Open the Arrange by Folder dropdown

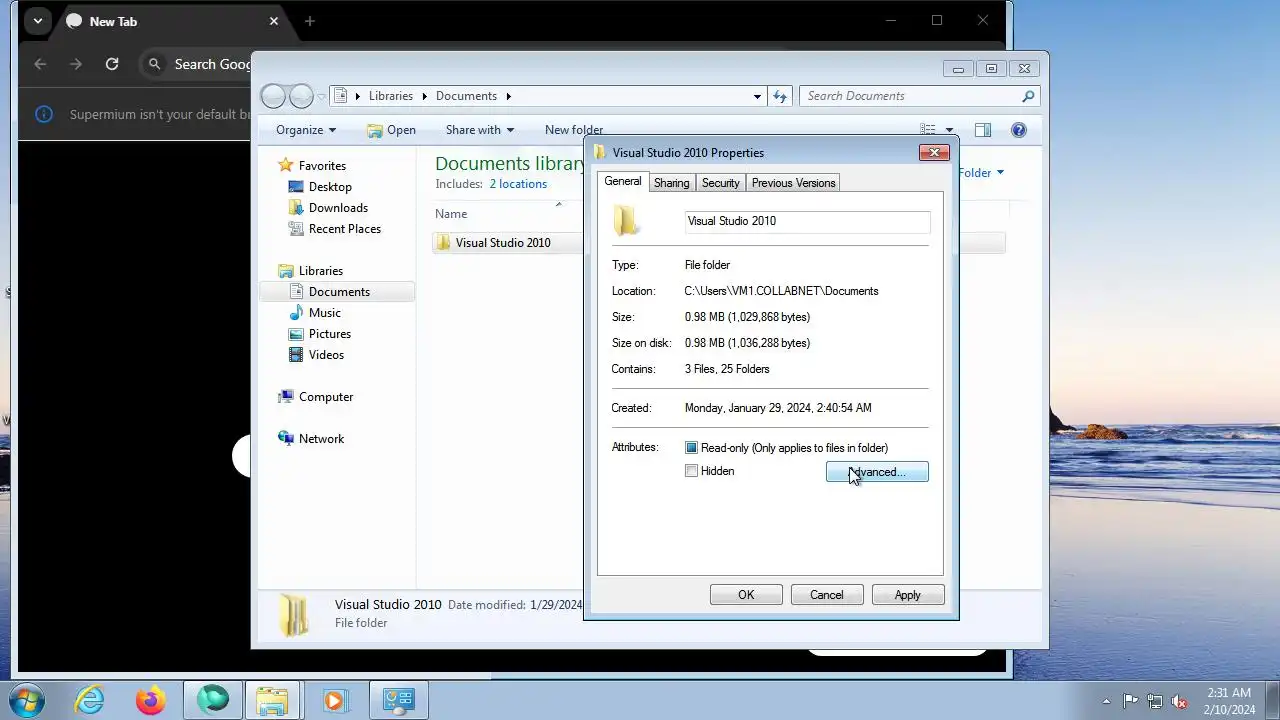click(x=981, y=173)
